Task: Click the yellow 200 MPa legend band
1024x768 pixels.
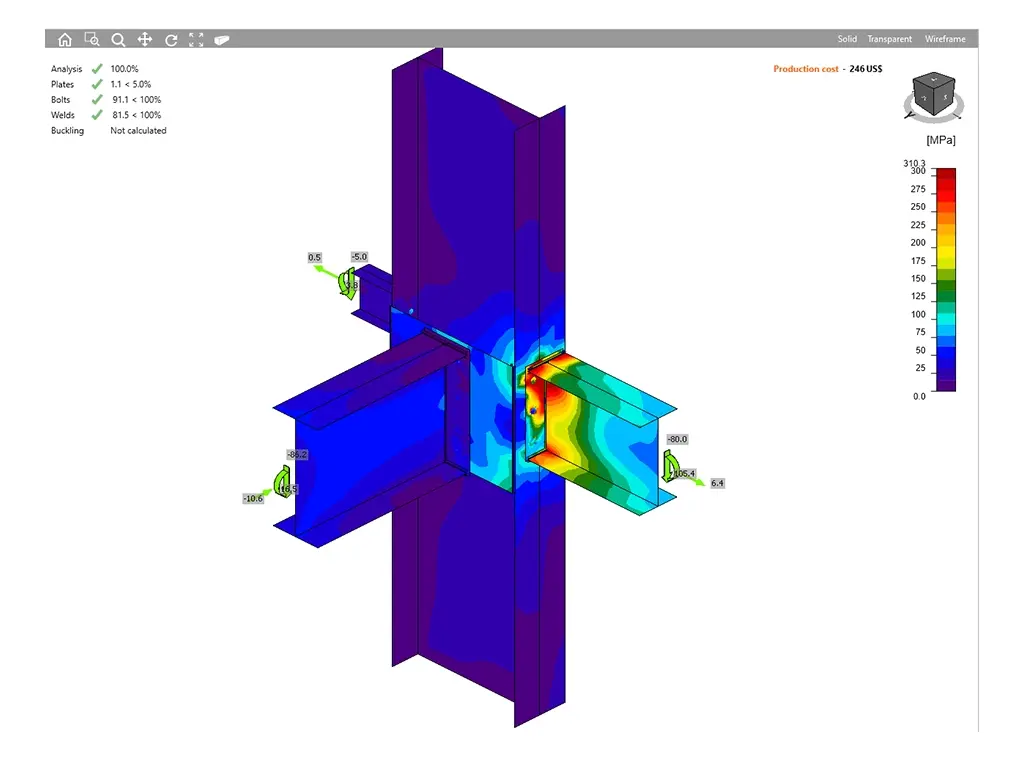Action: (x=946, y=243)
